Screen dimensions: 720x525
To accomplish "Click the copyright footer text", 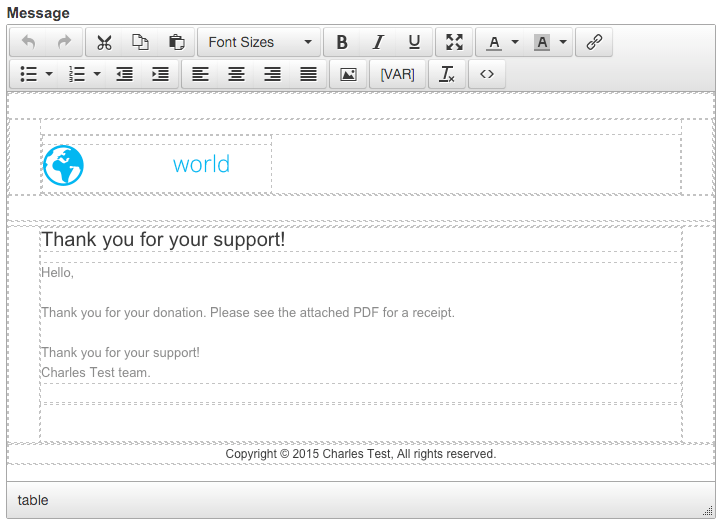I will coord(360,454).
